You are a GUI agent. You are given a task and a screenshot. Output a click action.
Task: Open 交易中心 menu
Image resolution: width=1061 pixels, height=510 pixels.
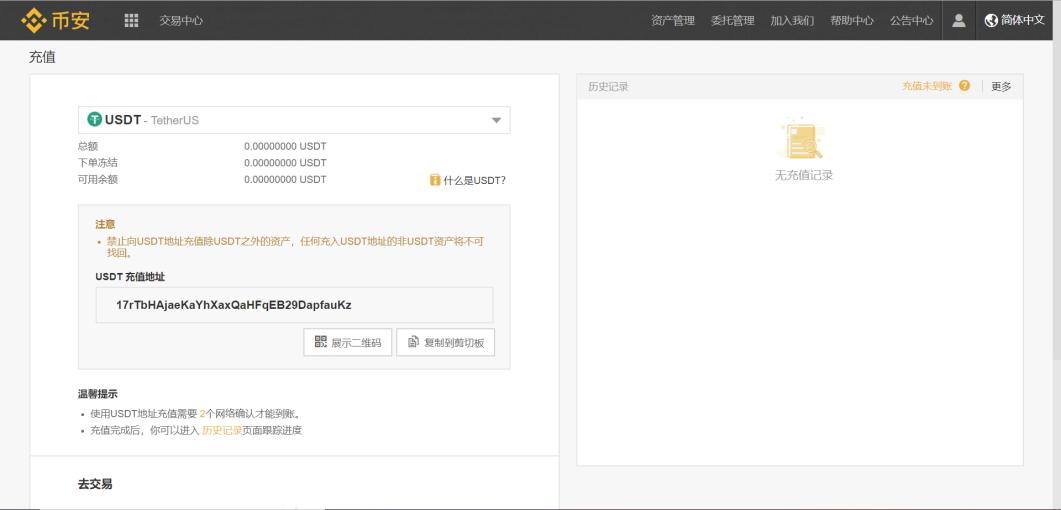tap(181, 20)
